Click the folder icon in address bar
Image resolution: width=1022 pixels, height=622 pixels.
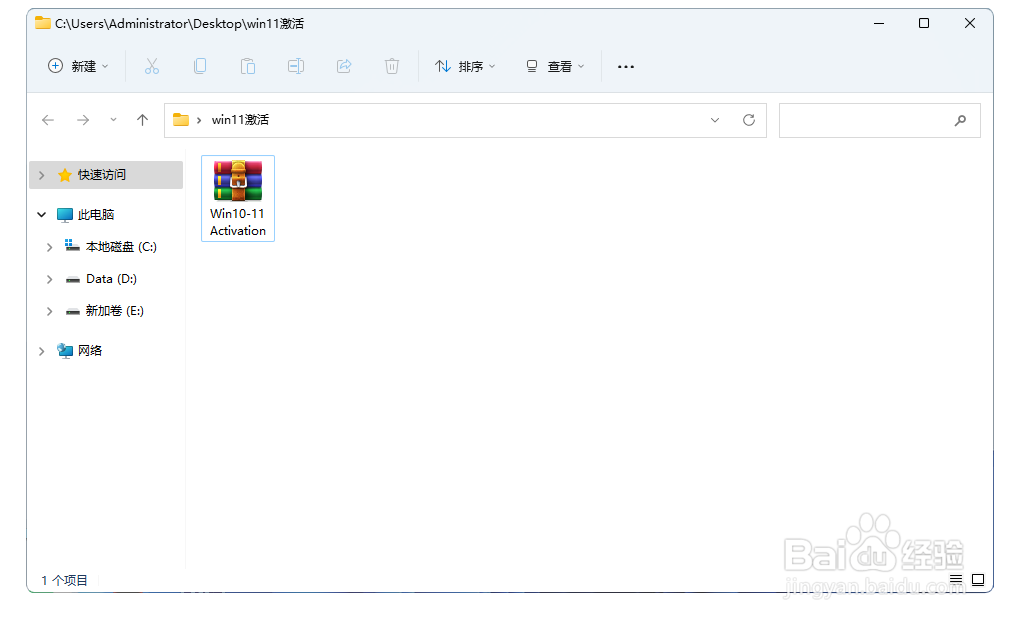click(x=181, y=120)
